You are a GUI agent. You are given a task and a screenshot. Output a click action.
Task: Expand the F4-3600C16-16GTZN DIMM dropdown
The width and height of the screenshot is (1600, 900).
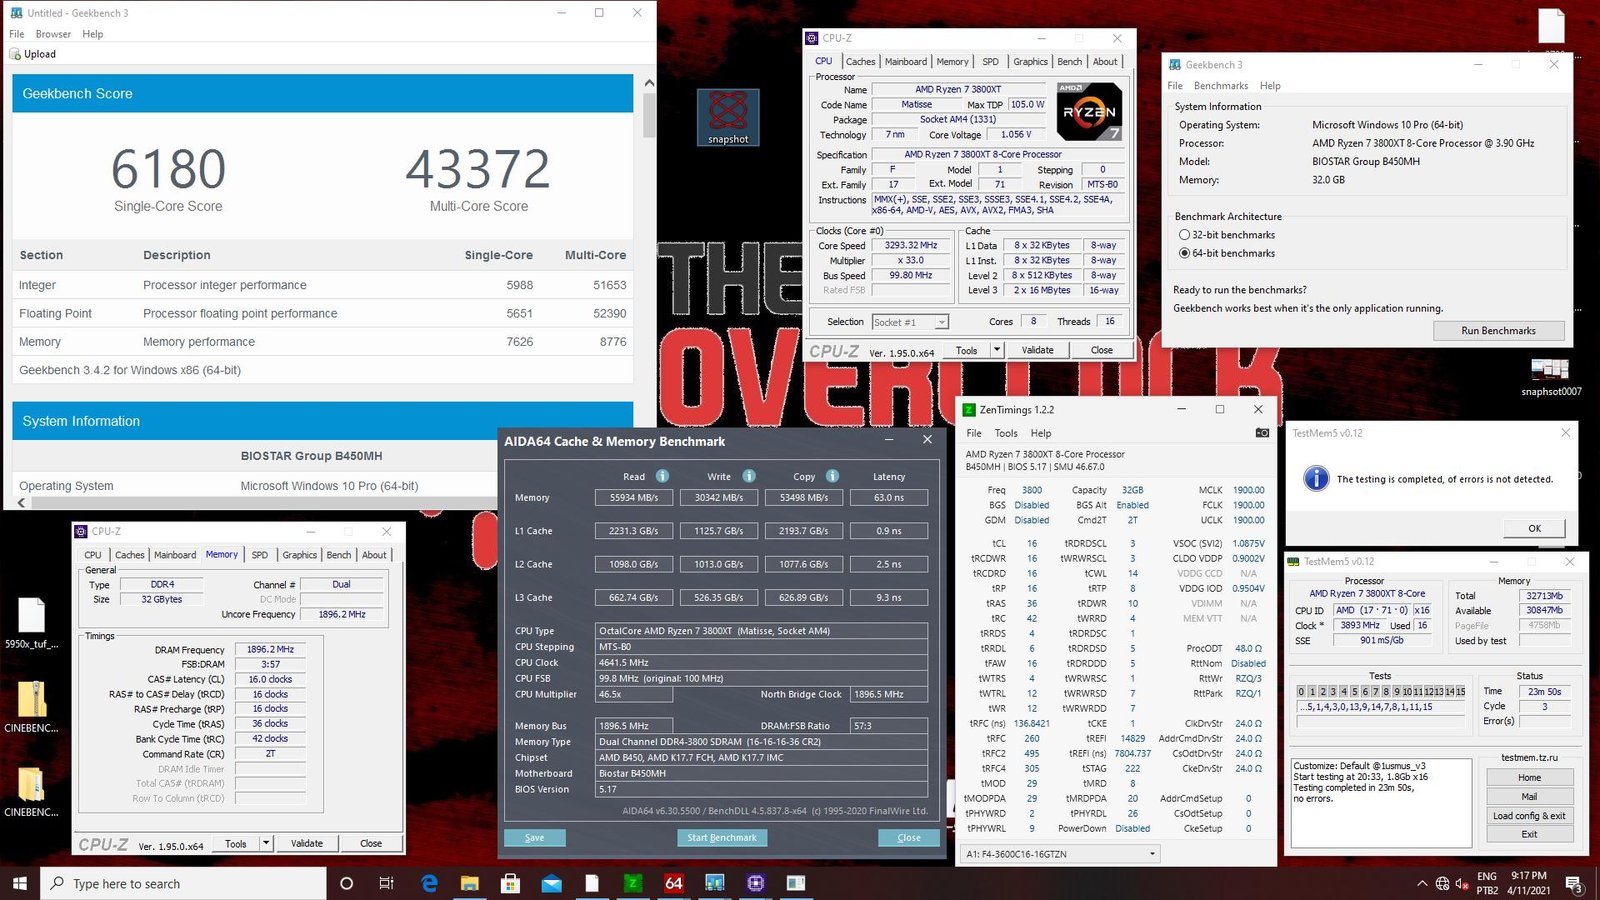click(1152, 853)
